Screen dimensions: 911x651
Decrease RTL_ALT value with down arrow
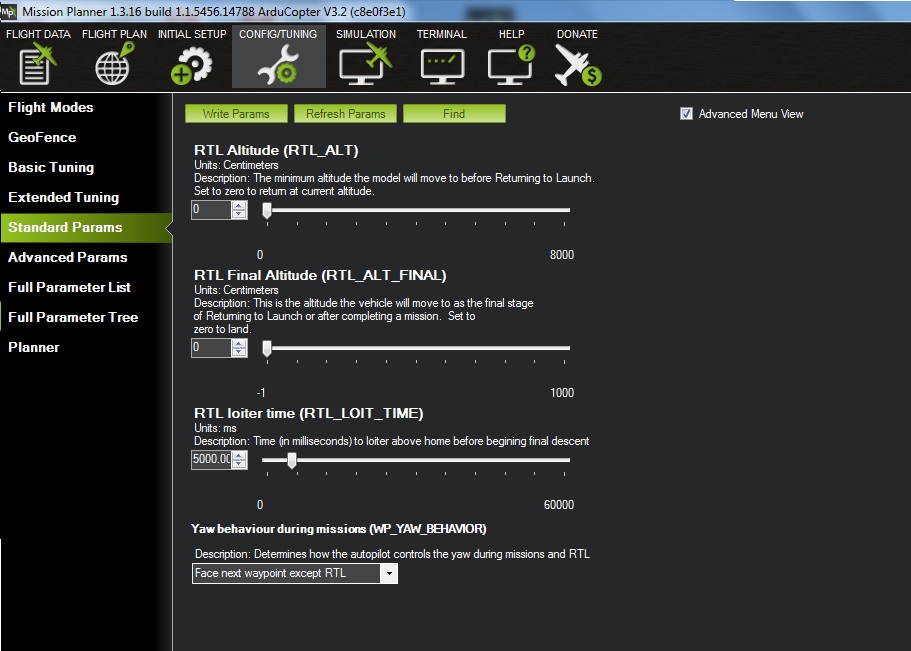pyautogui.click(x=239, y=214)
